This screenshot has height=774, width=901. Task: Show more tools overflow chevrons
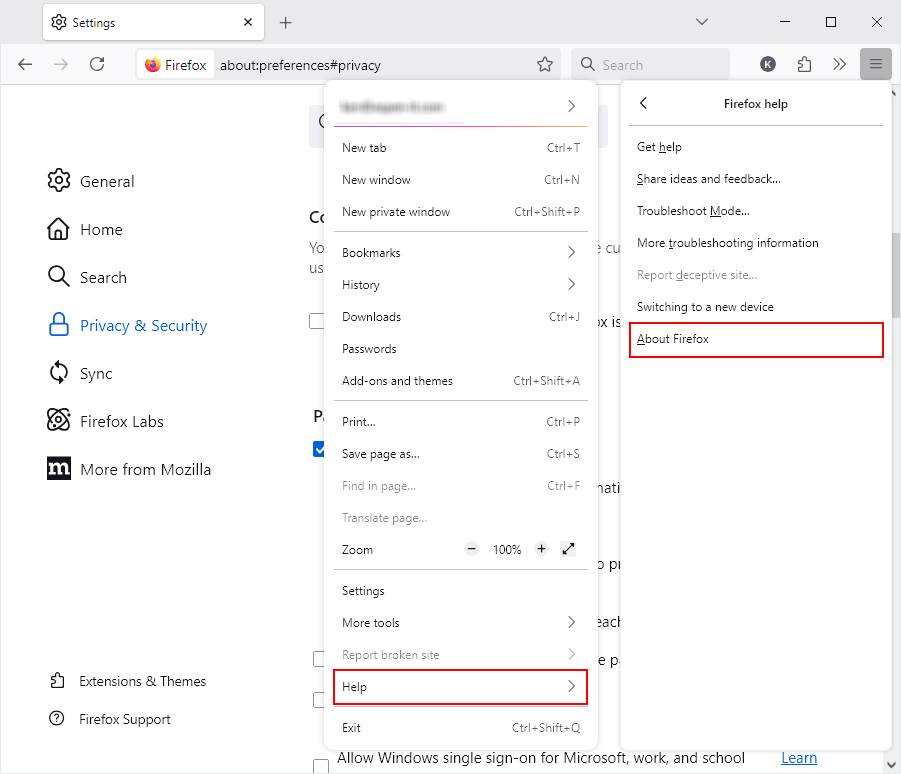(840, 64)
